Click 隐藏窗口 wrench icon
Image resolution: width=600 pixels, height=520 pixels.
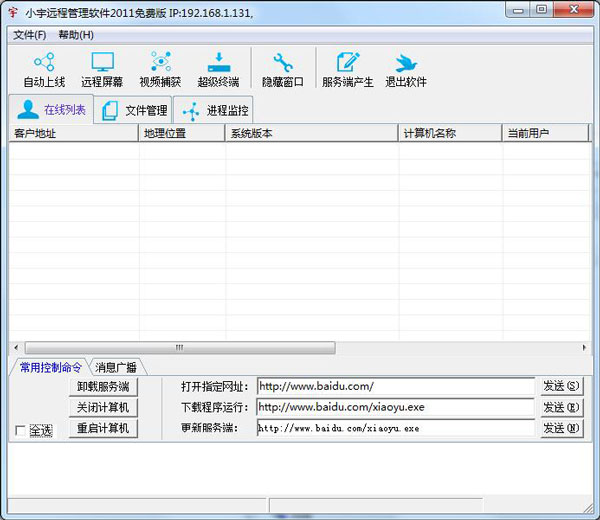pyautogui.click(x=283, y=62)
